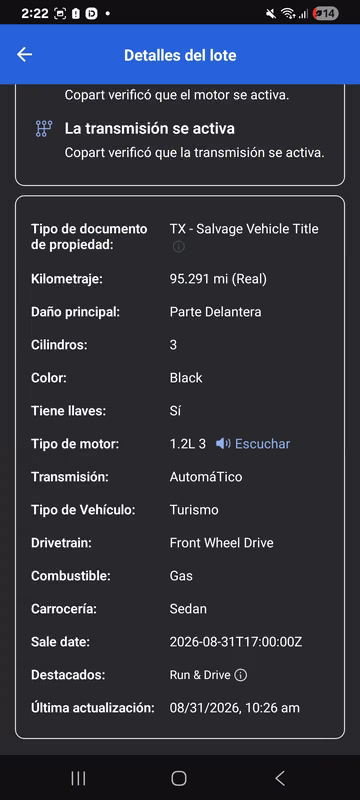Tap the info icon under Salvage Vehicle Title

(x=178, y=247)
